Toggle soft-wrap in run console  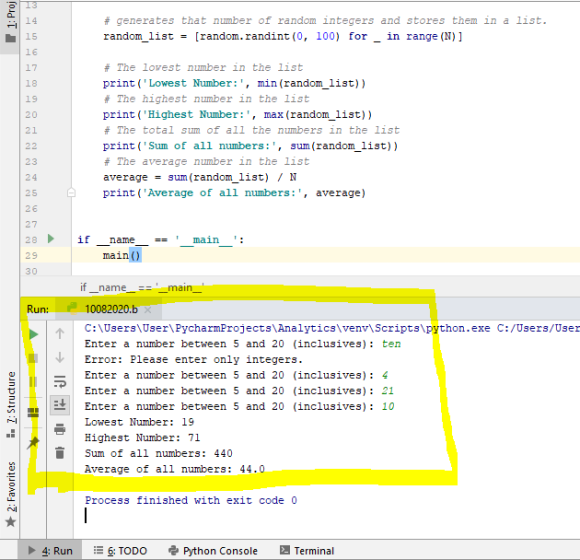60,381
